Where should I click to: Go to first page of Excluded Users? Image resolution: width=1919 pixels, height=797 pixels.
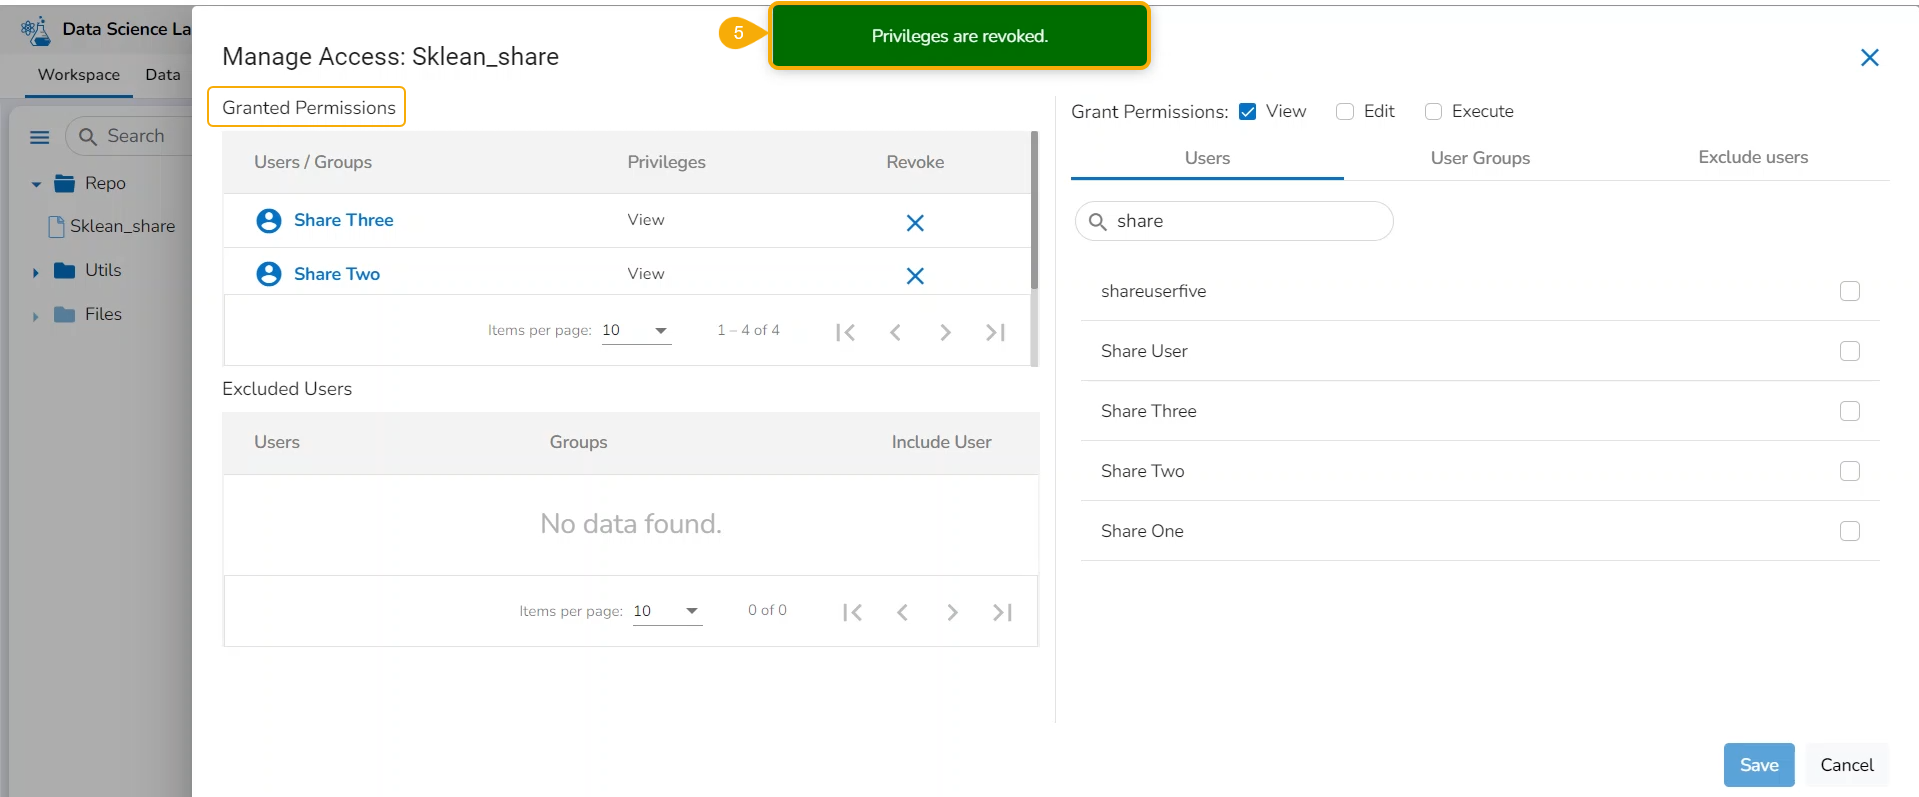852,612
